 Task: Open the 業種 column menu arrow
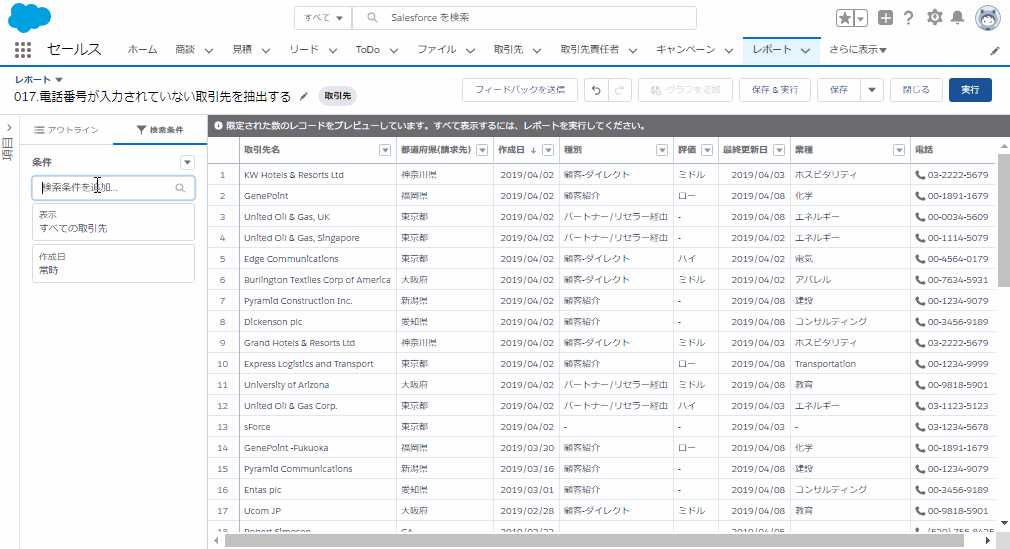(x=899, y=150)
